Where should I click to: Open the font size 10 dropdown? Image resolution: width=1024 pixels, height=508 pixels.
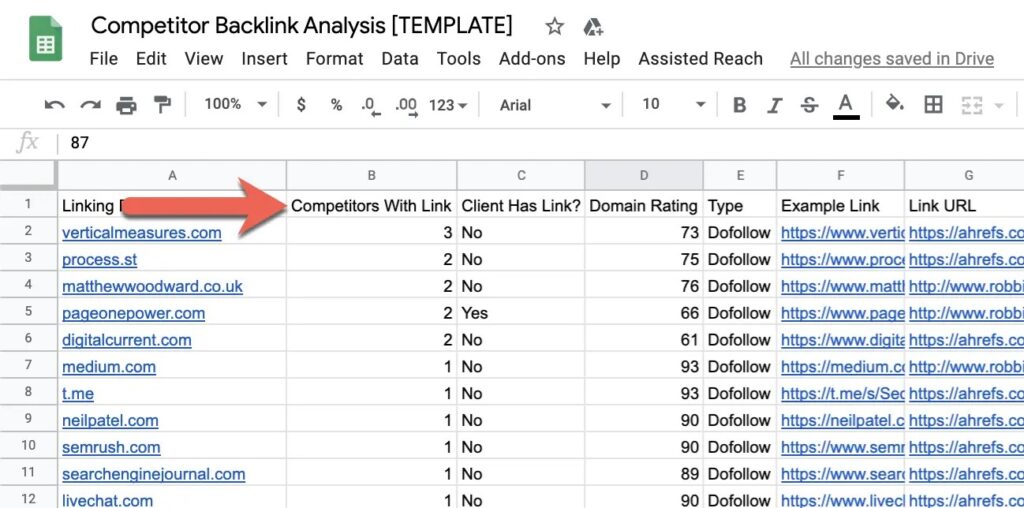(x=673, y=104)
